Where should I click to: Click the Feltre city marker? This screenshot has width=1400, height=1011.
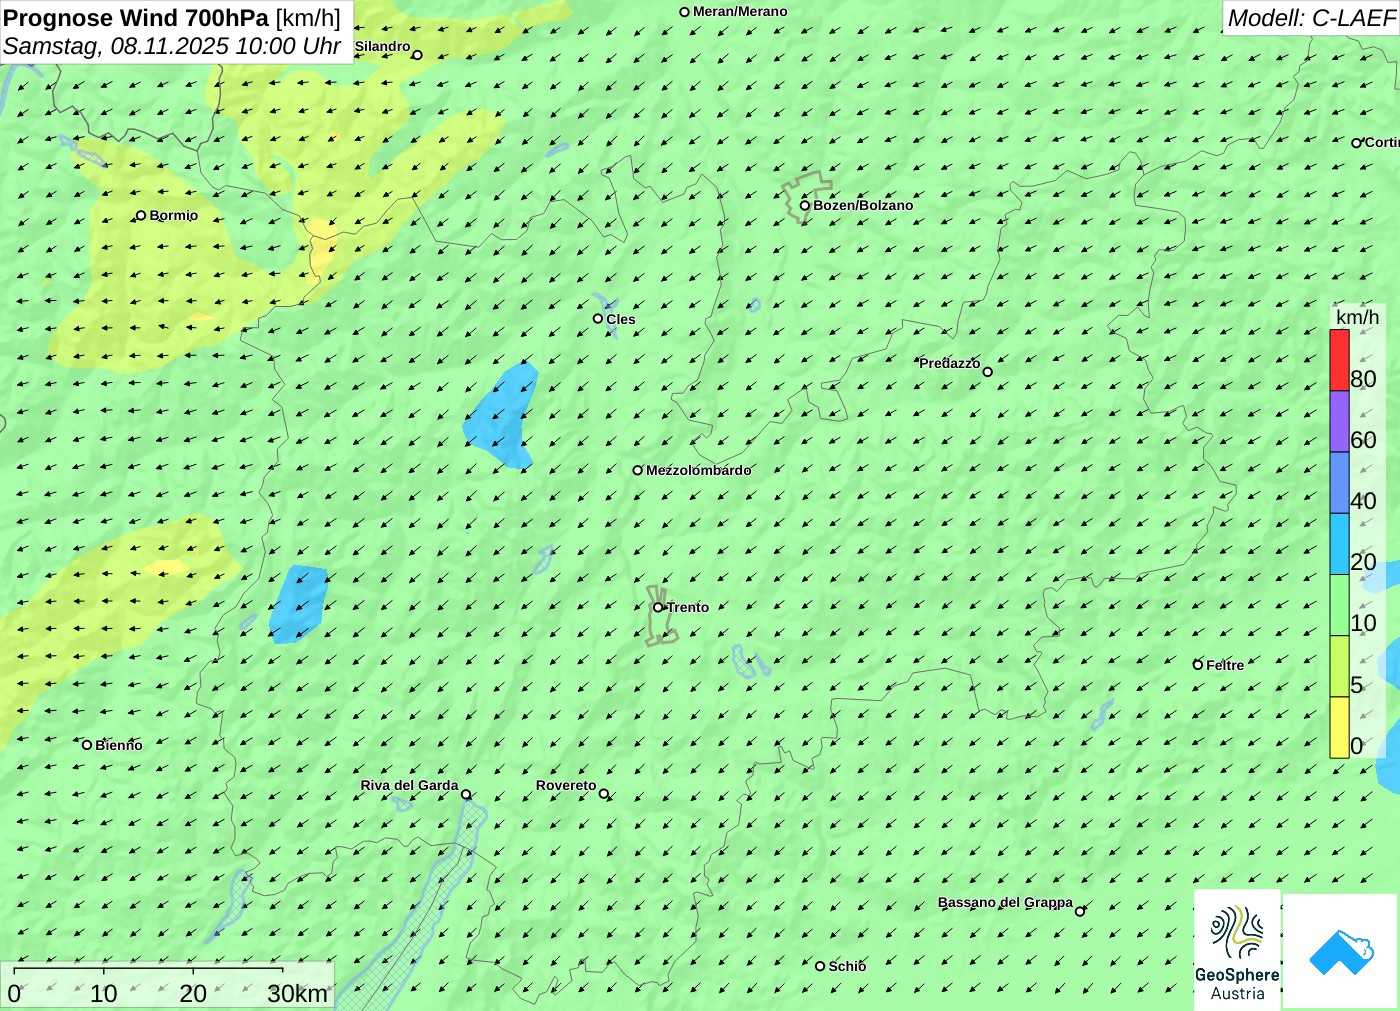click(x=1198, y=665)
